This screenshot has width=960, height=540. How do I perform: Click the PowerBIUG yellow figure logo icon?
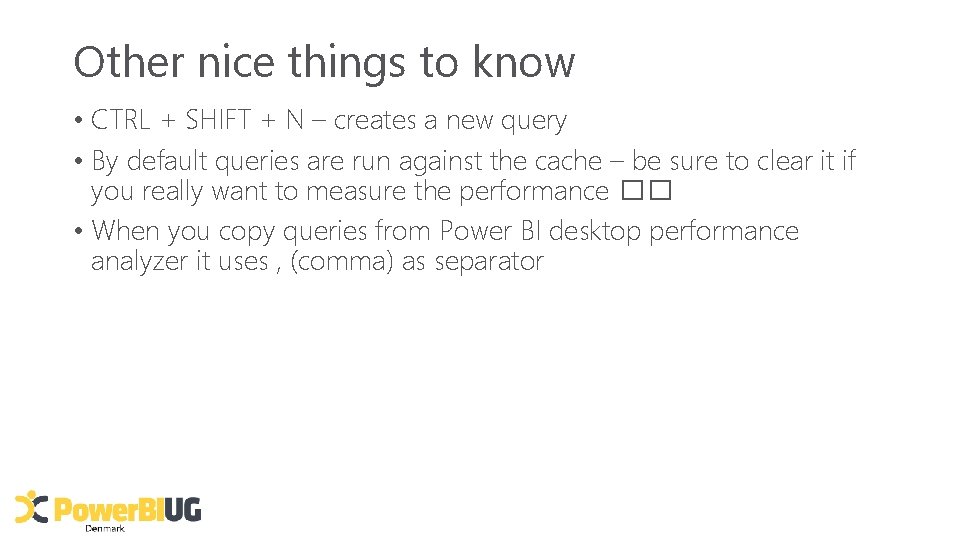(x=31, y=507)
